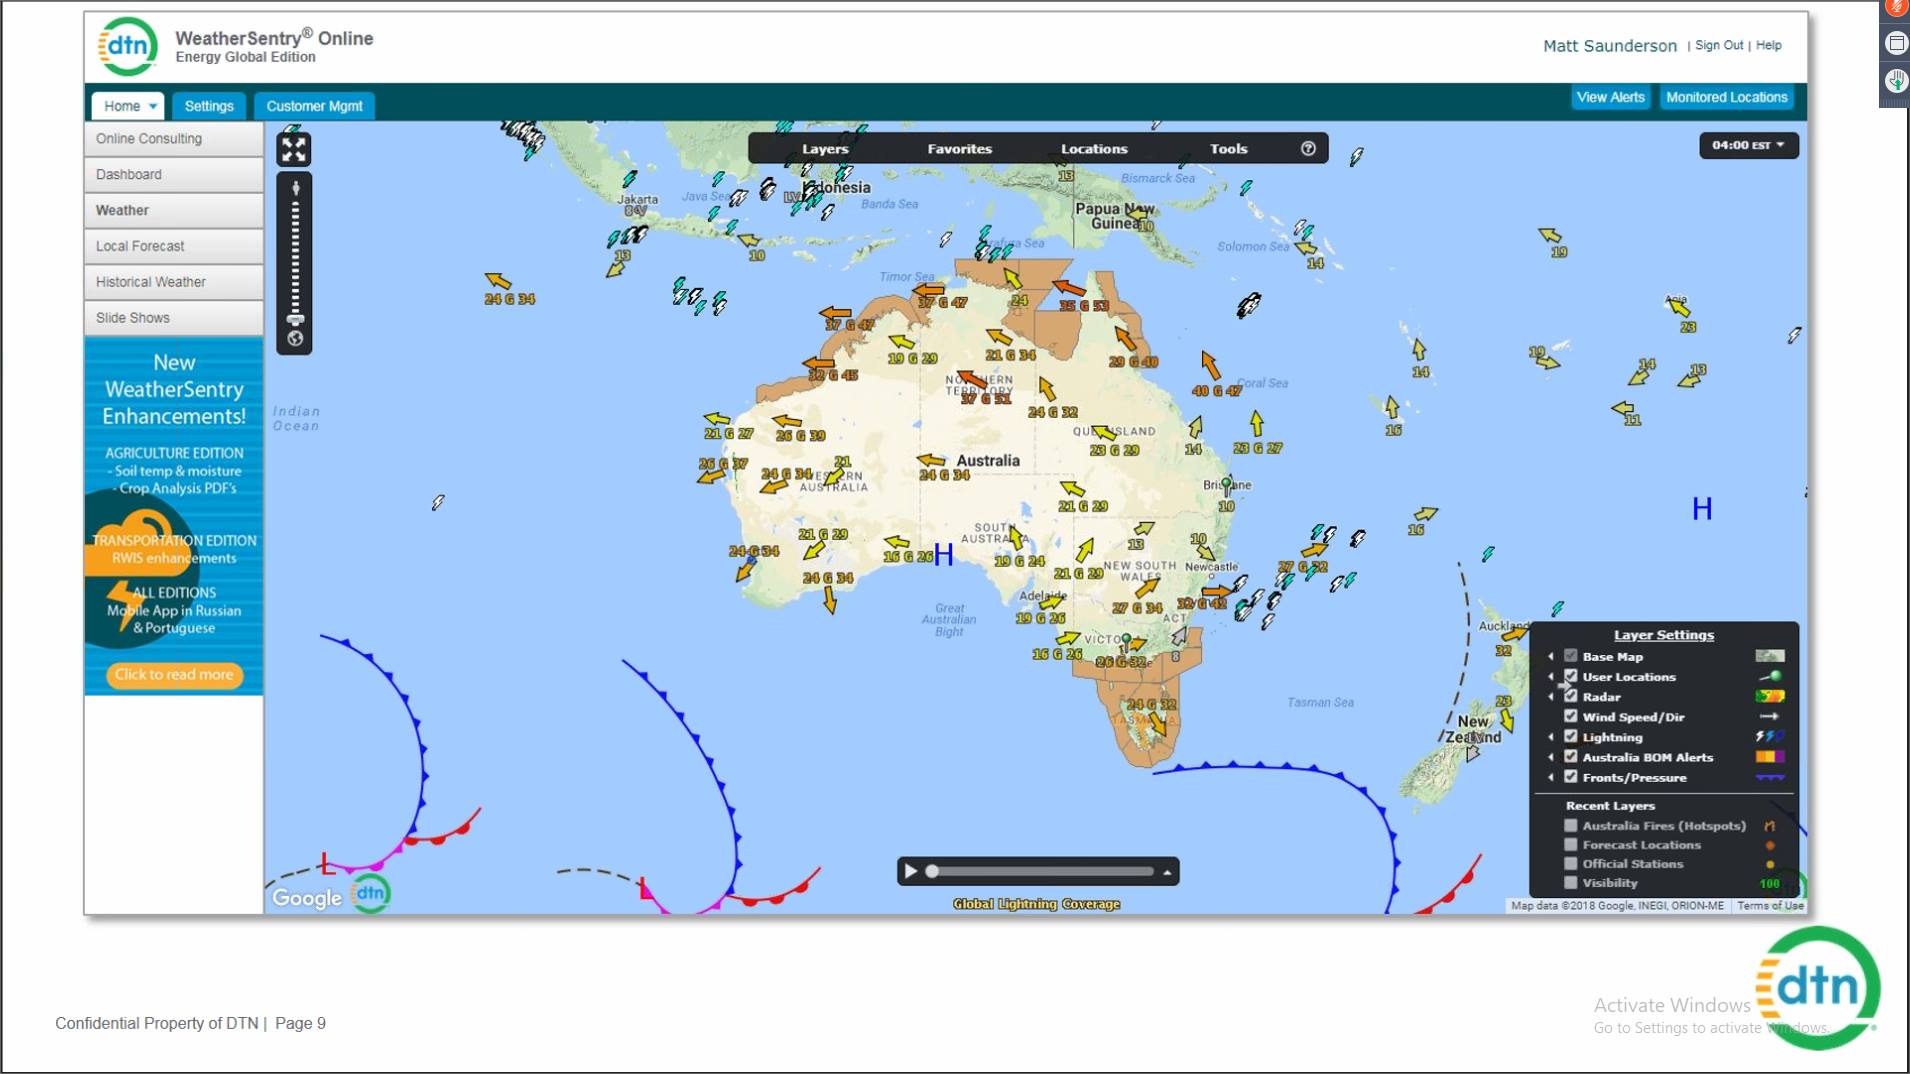Click the blue H pressure marker near Great Australian Bight
Screen dimensions: 1910x1074
tap(943, 556)
